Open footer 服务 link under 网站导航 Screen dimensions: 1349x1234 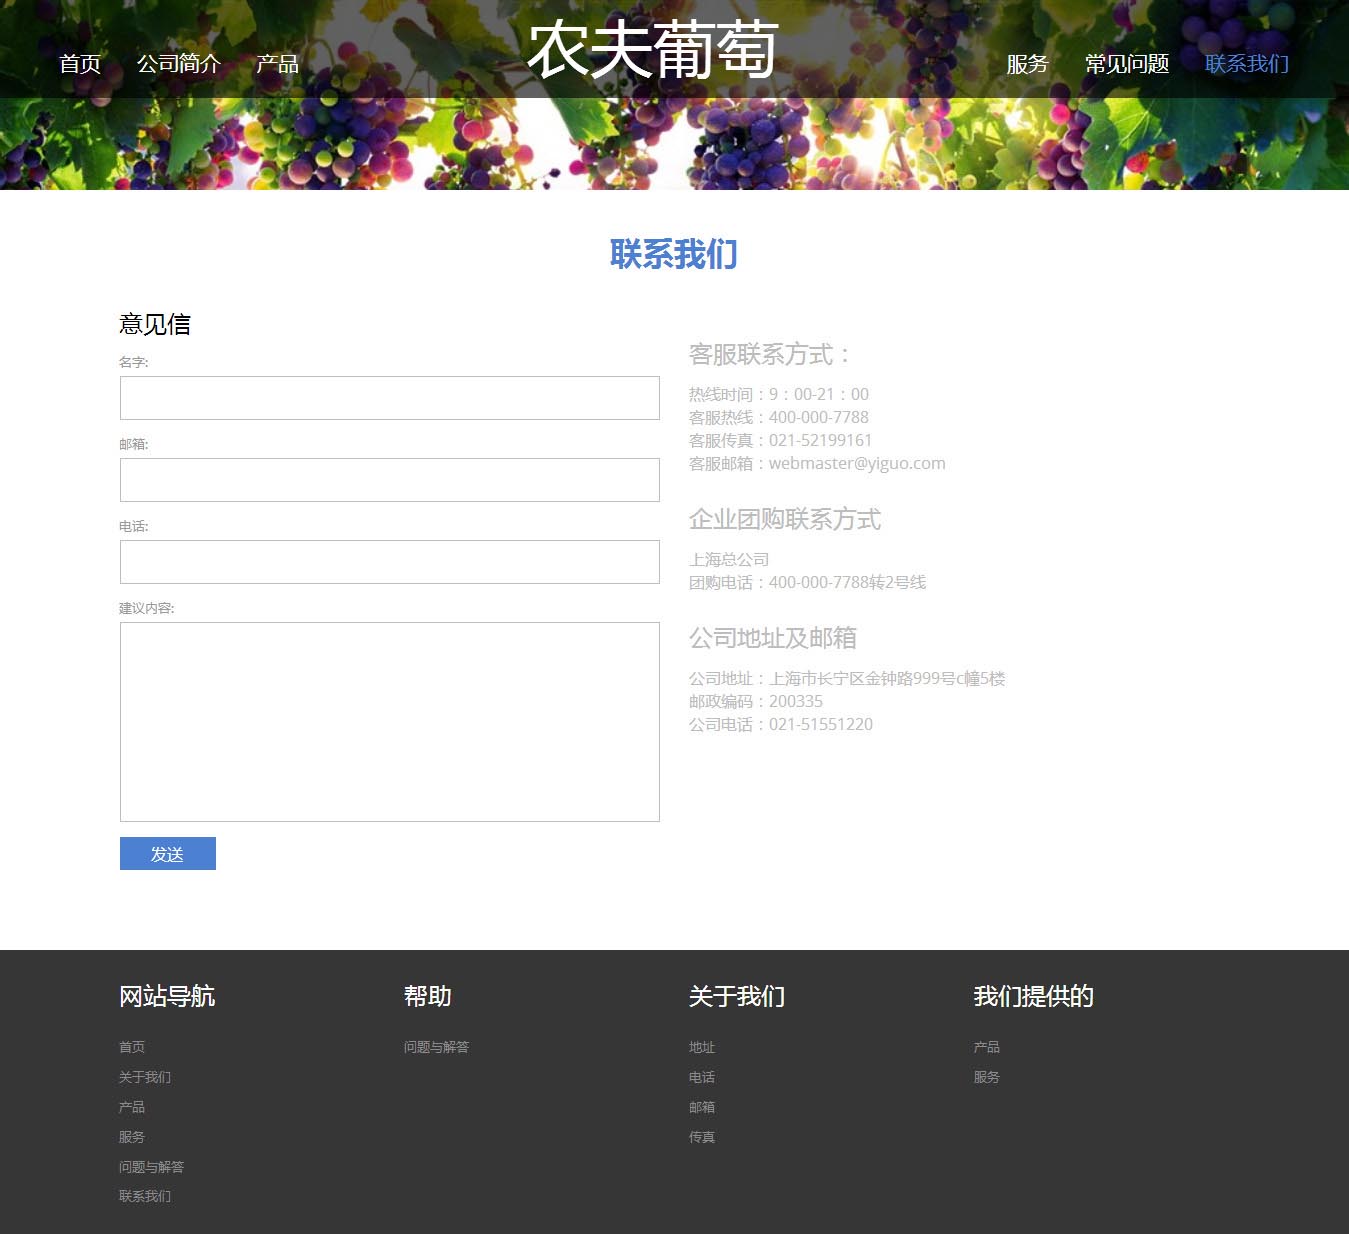click(132, 1137)
